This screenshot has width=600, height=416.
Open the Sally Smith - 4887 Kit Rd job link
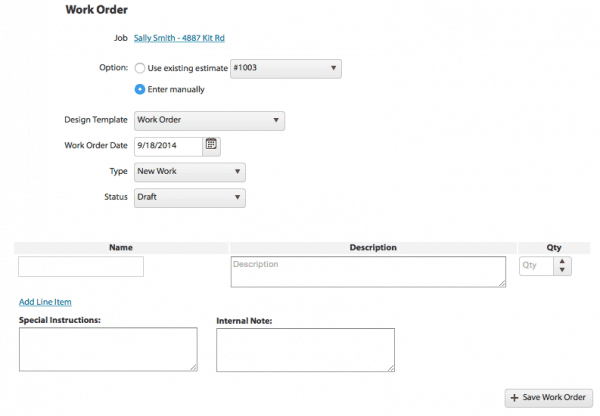(x=179, y=38)
